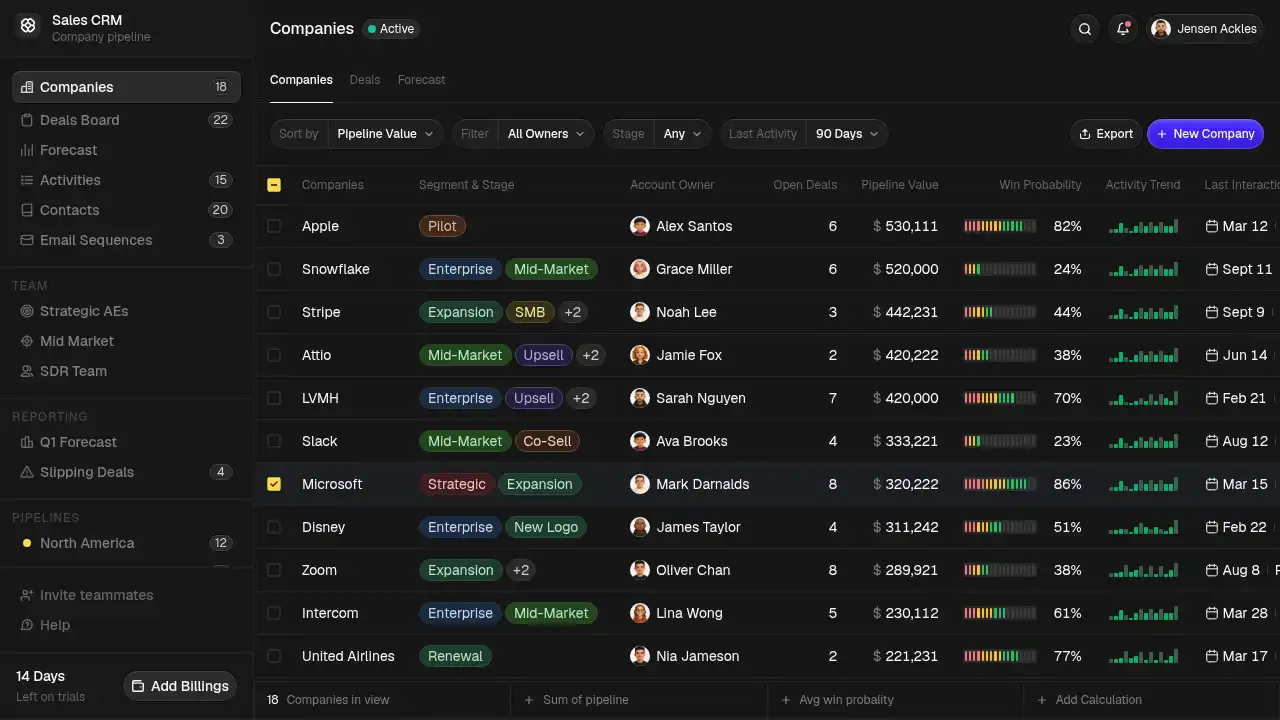The height and width of the screenshot is (720, 1280).
Task: Open notifications bell icon
Action: pos(1123,29)
